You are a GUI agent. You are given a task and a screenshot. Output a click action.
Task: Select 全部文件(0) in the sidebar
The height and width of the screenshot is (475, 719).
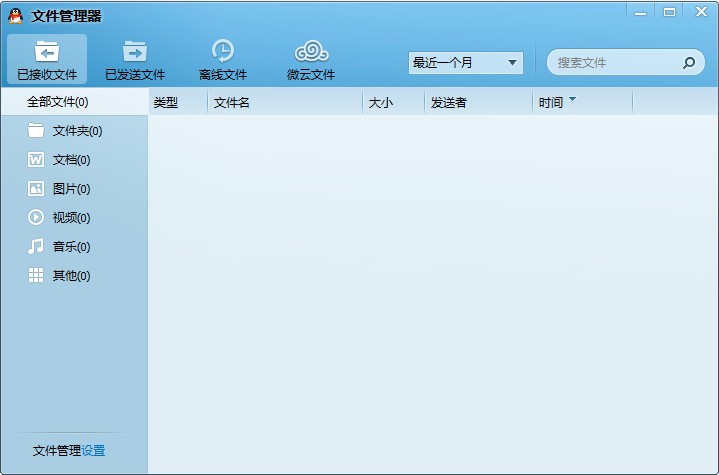[74, 102]
